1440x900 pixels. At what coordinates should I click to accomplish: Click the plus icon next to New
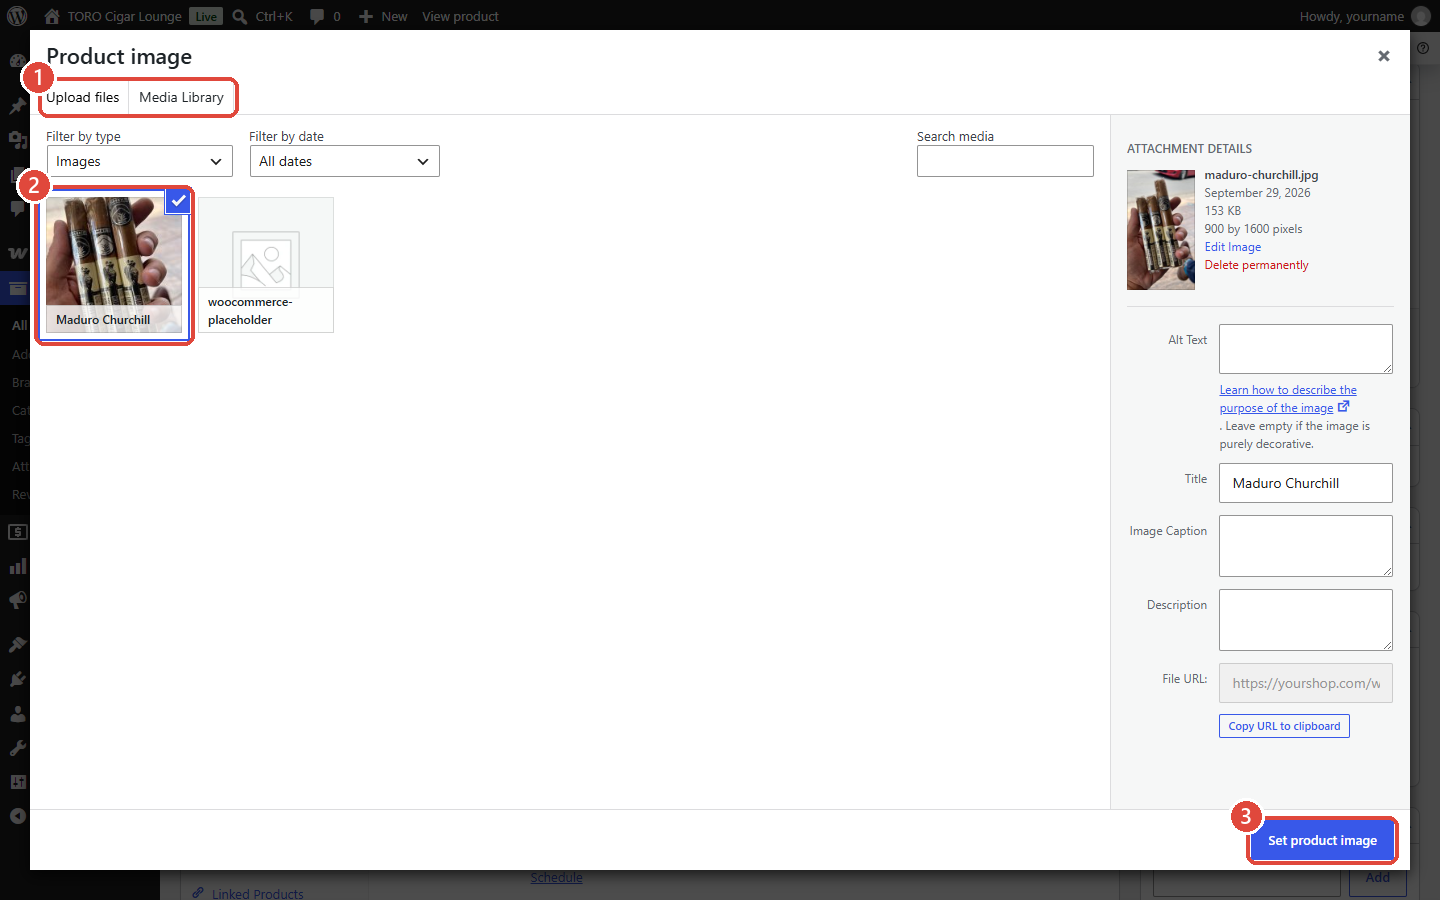[366, 16]
